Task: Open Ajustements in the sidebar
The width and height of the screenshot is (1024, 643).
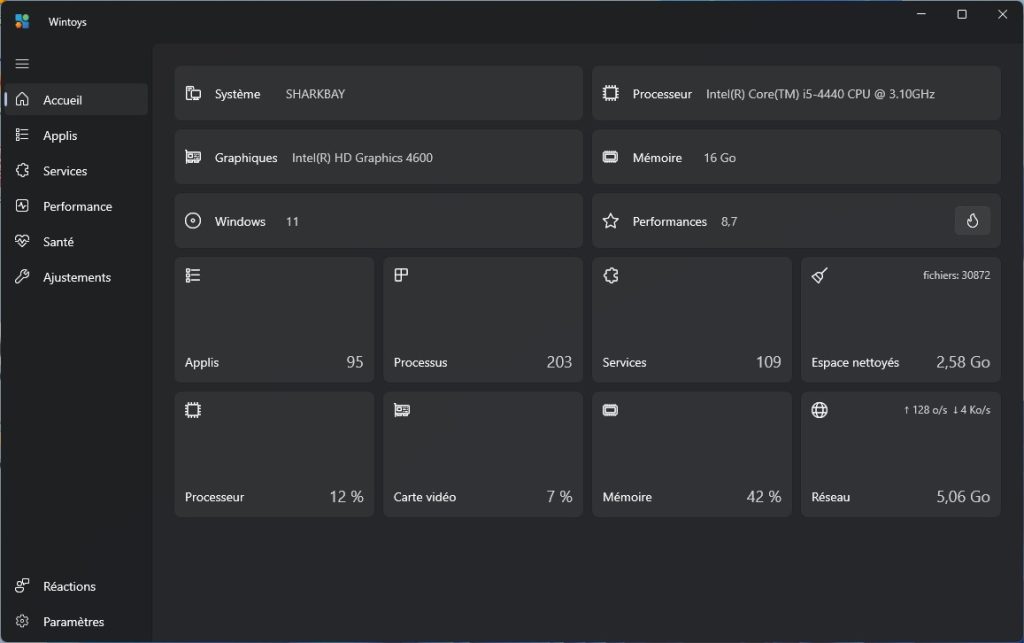Action: tap(76, 278)
